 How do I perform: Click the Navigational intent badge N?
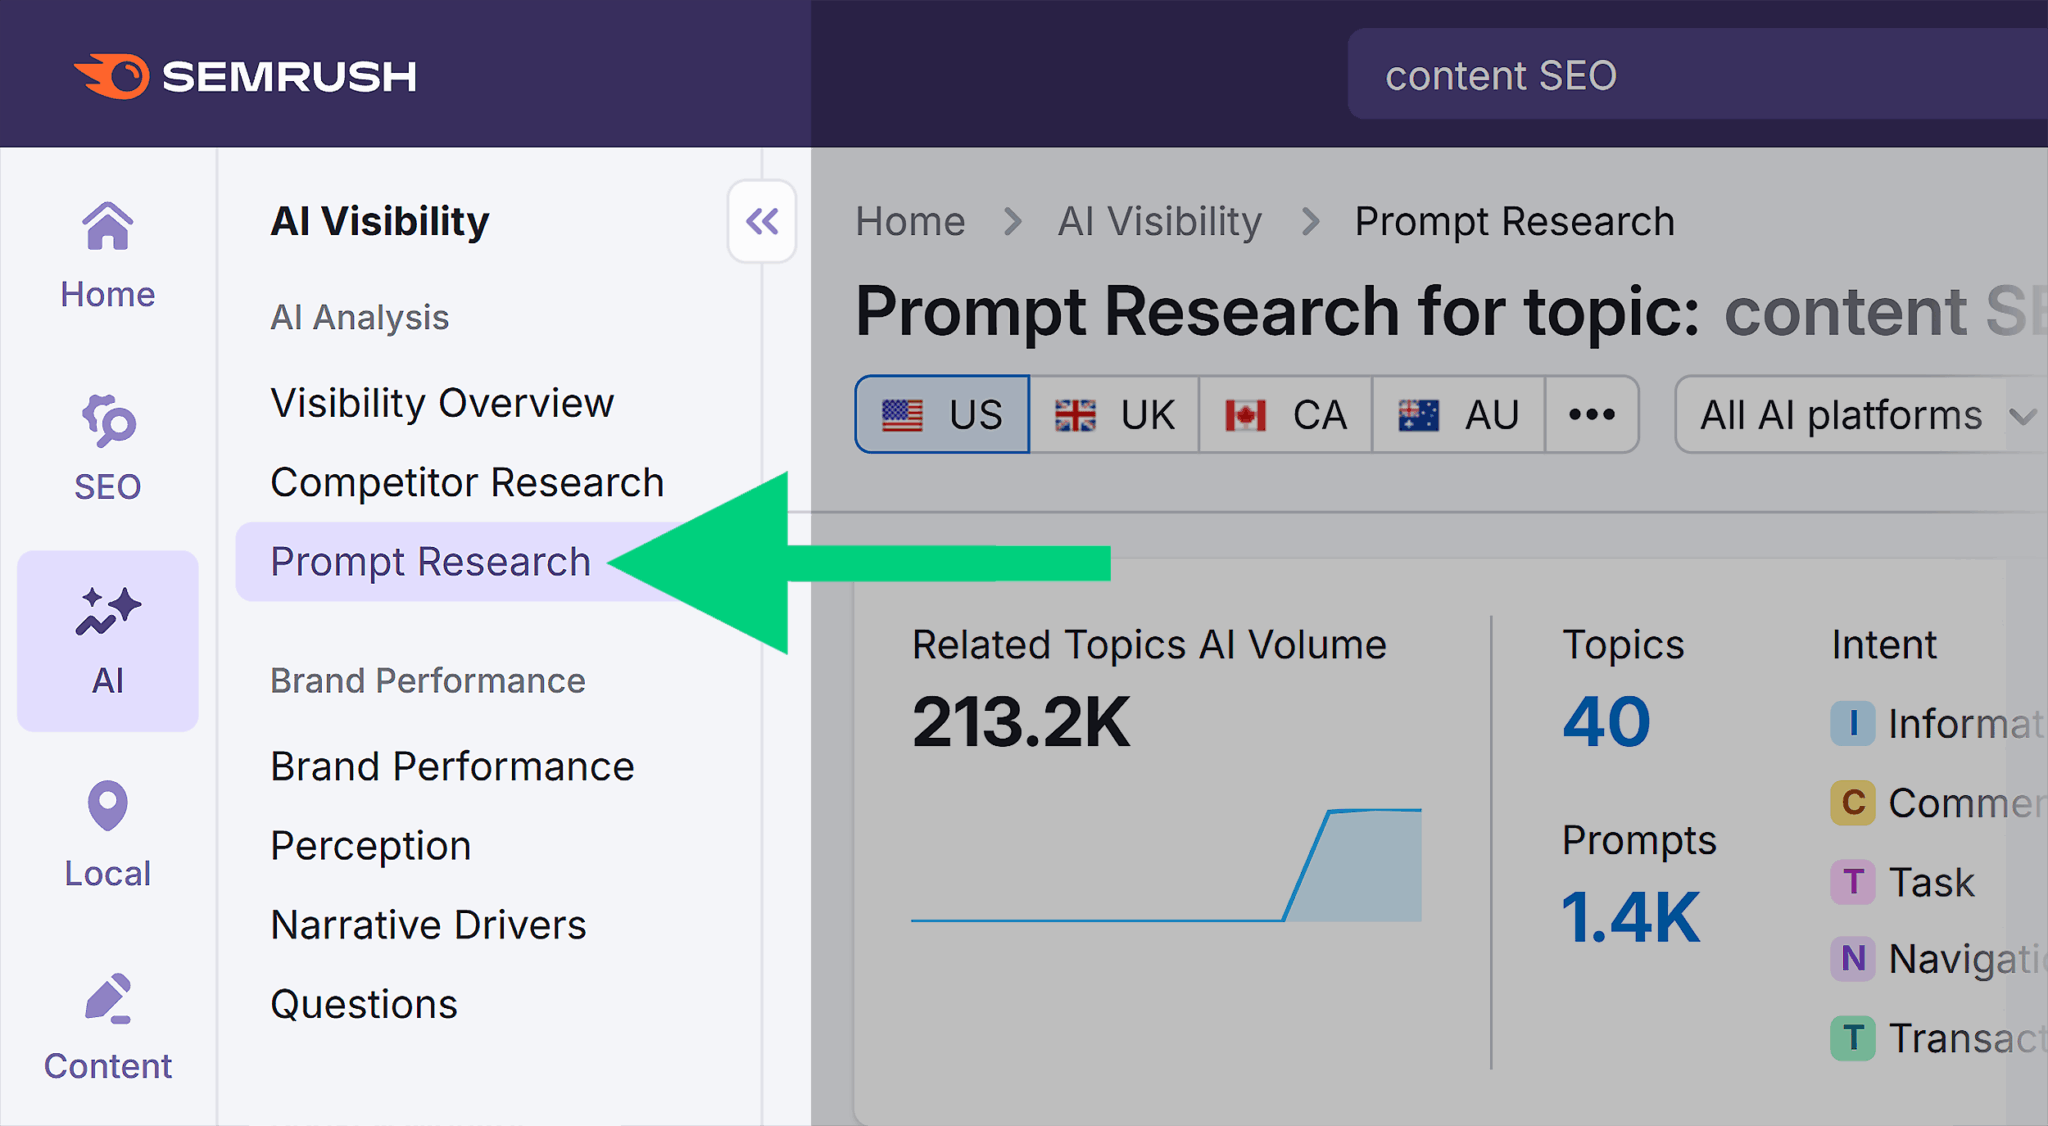point(1852,959)
